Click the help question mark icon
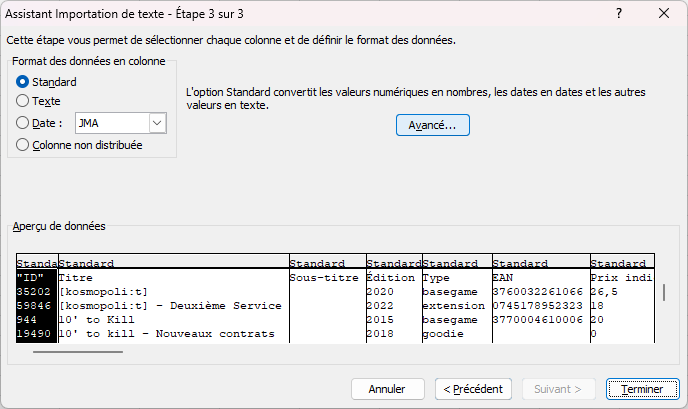688x409 pixels. (620, 13)
